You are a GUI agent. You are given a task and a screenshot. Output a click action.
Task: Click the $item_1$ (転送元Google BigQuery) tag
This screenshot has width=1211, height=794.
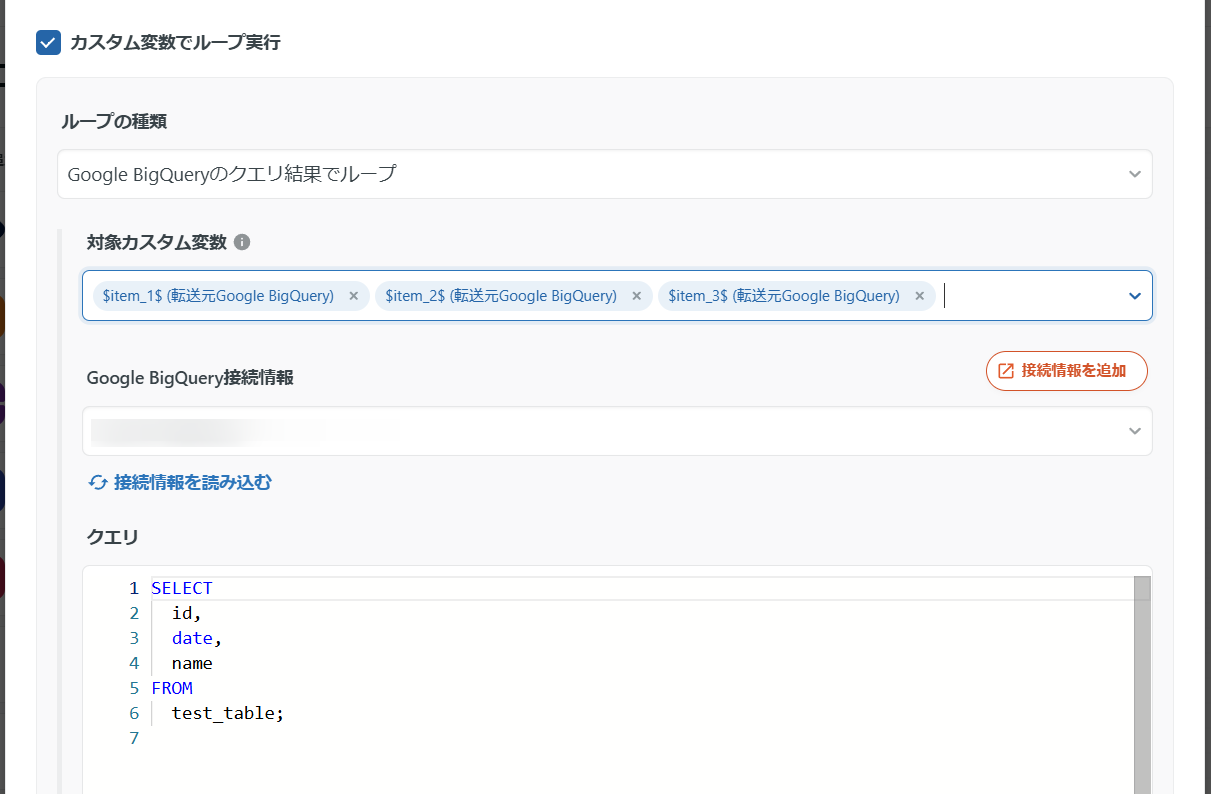point(218,296)
